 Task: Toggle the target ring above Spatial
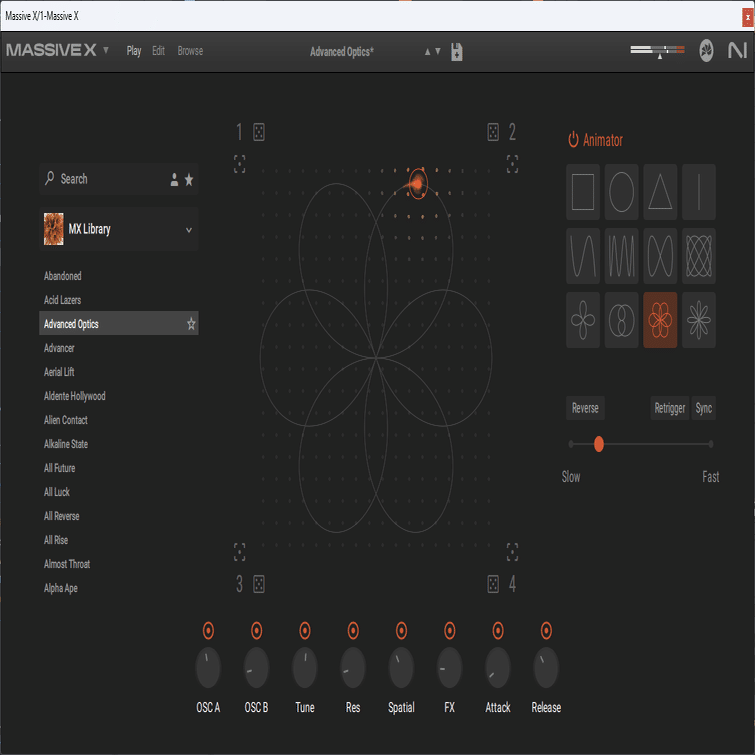(x=401, y=630)
